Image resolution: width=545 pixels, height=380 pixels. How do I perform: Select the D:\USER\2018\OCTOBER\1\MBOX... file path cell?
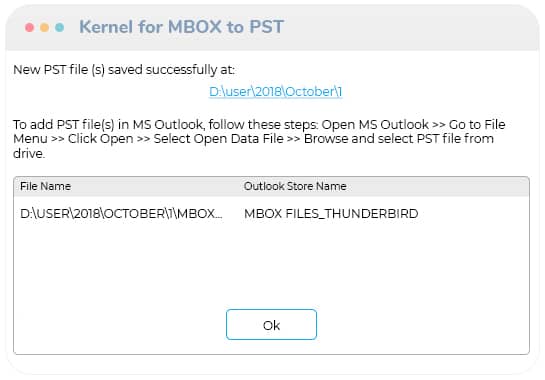point(121,213)
